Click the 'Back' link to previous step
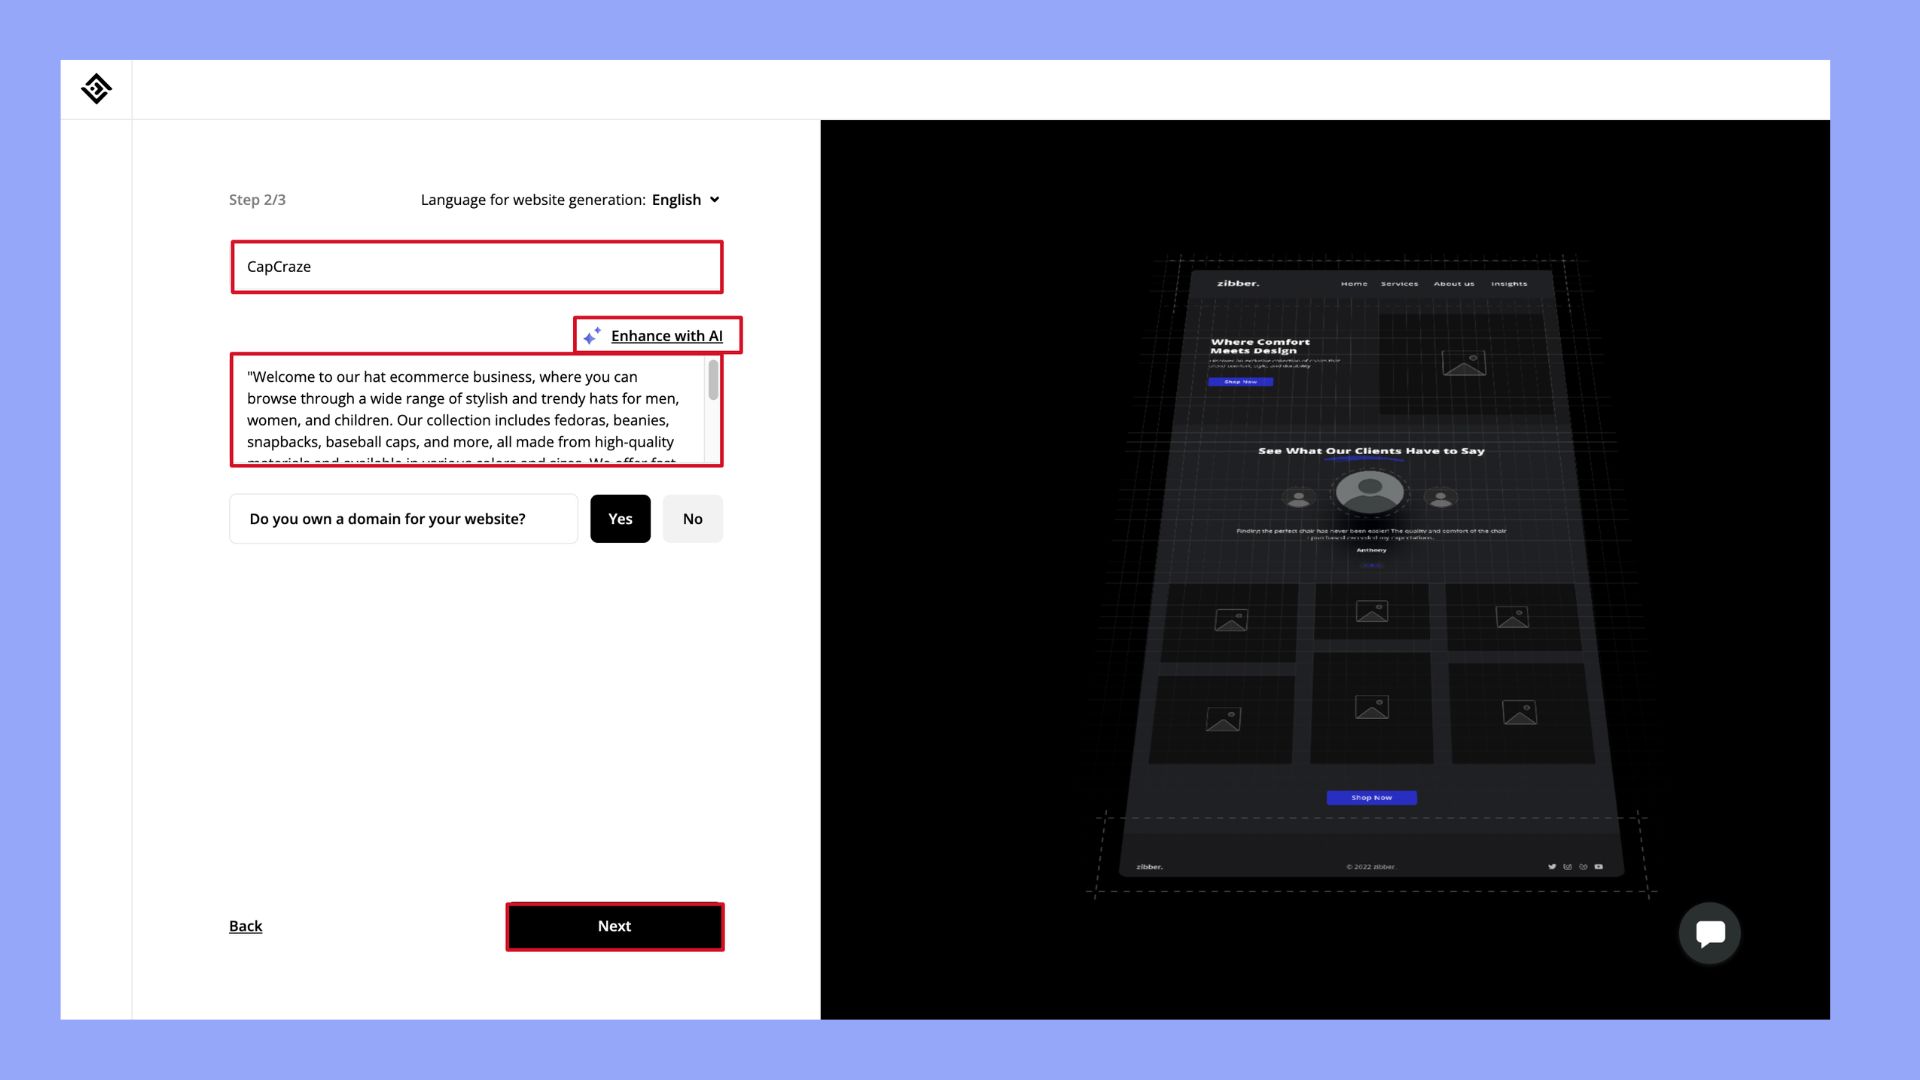The width and height of the screenshot is (1920, 1080). point(245,926)
